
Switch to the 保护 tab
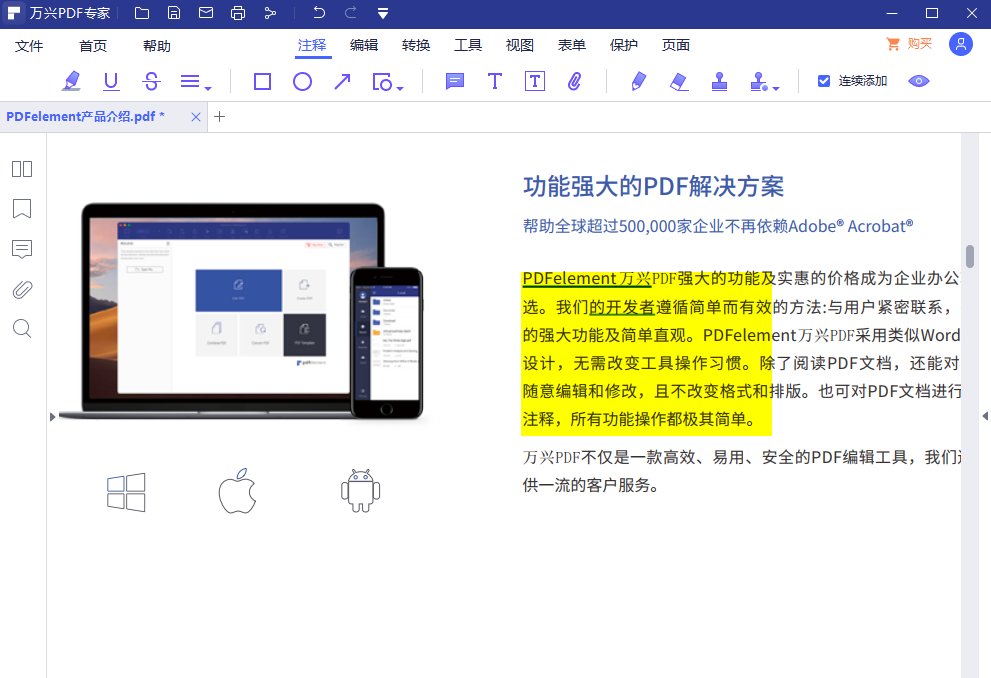(x=624, y=45)
